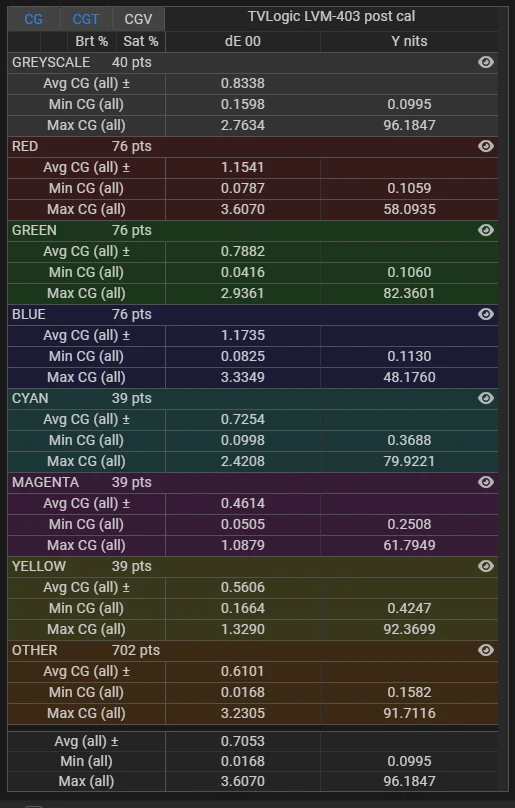515x808 pixels.
Task: Toggle visibility eye for YELLOW group
Action: click(486, 566)
